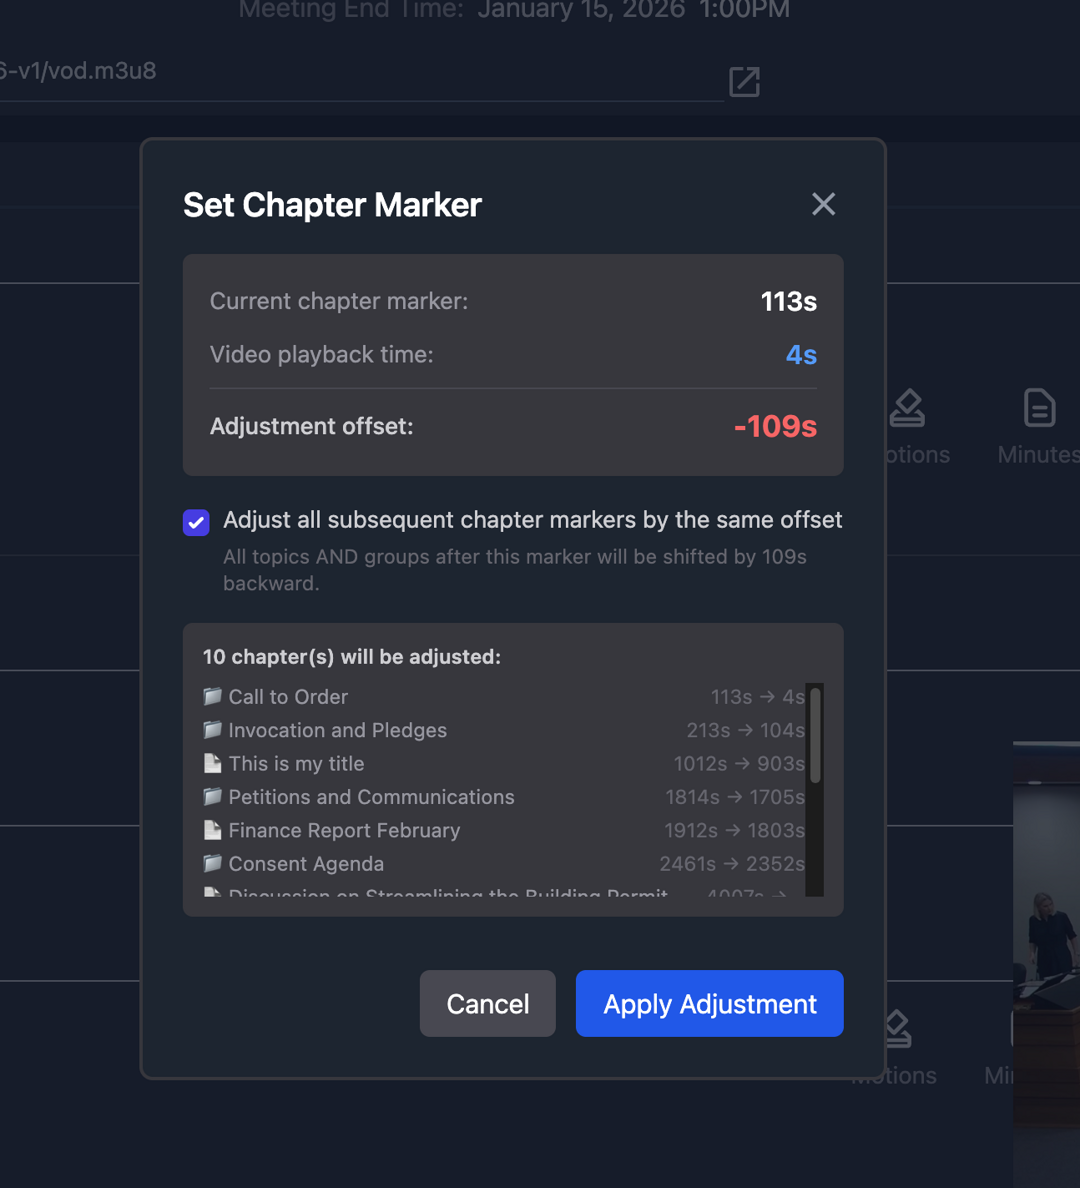
Task: Click the external link icon near the vod.m3u8 field
Action: (x=744, y=82)
